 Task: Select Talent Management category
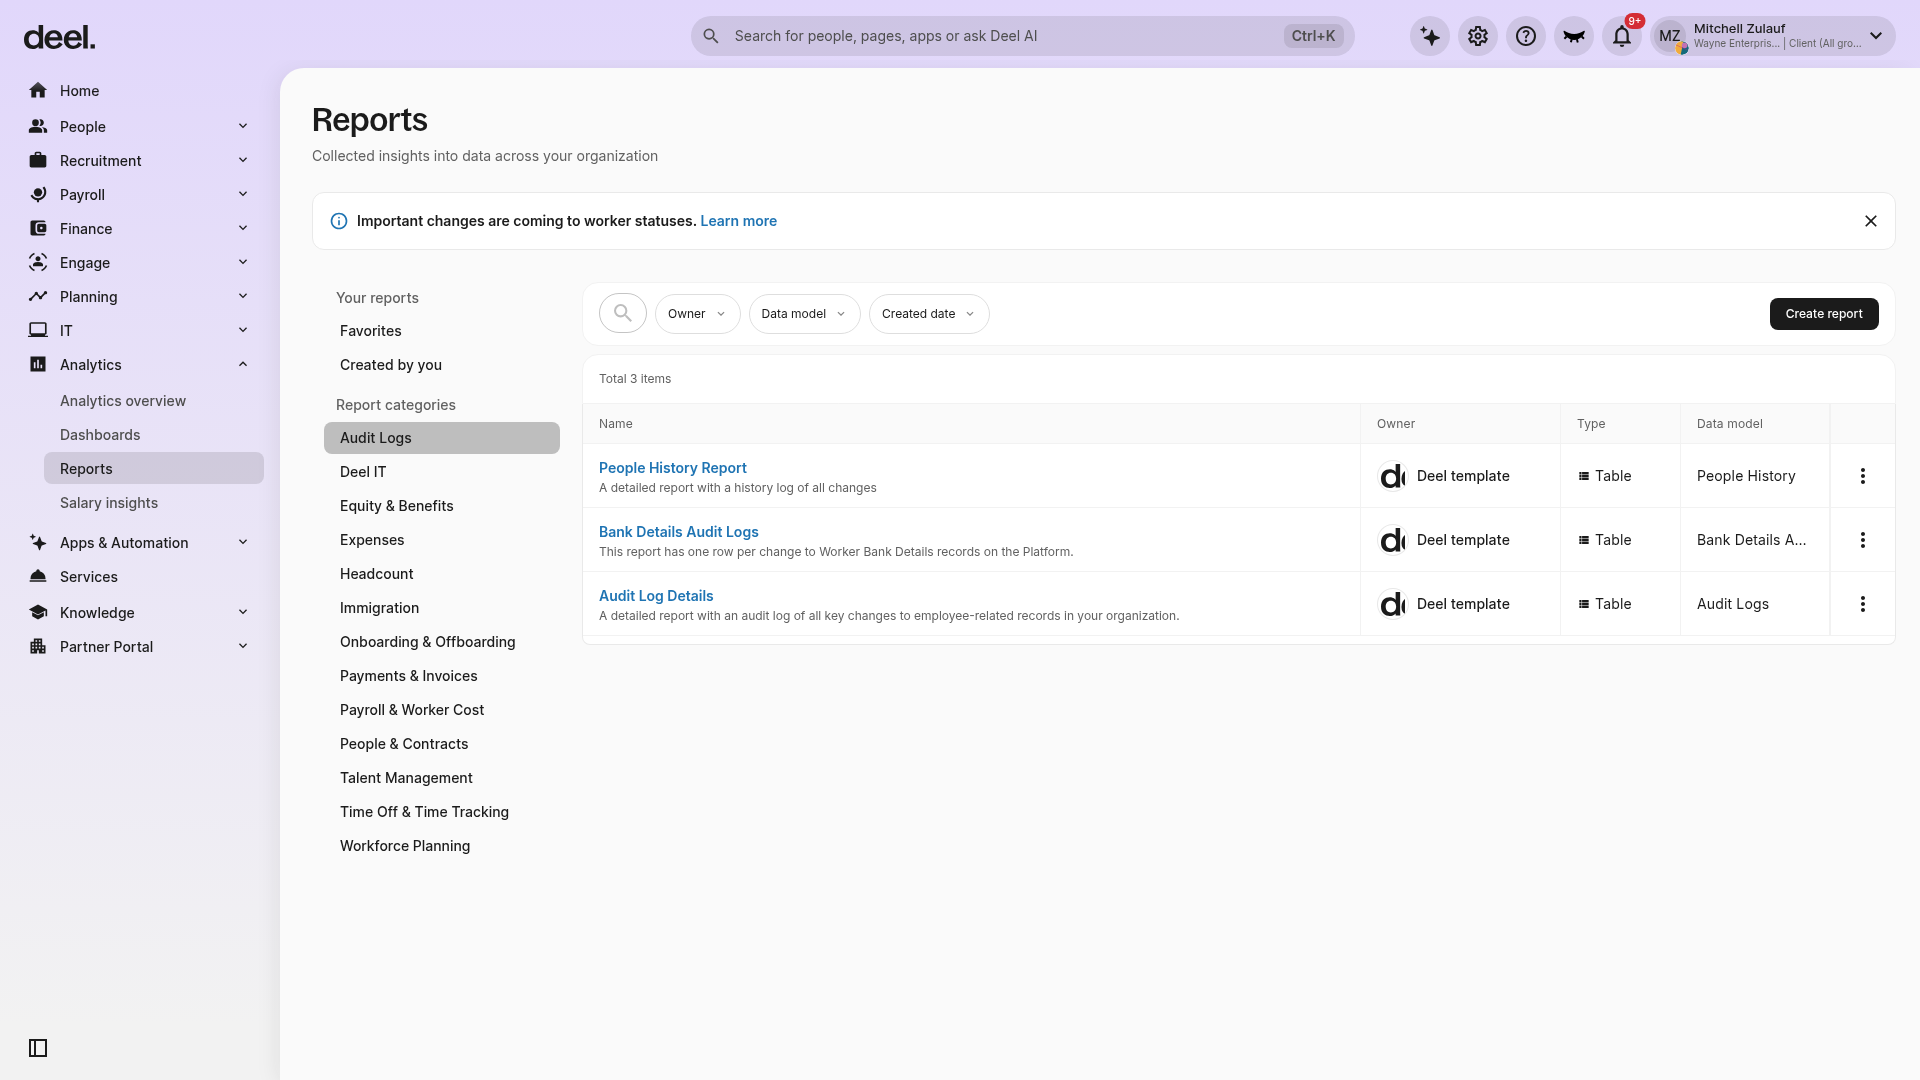[x=442, y=778]
